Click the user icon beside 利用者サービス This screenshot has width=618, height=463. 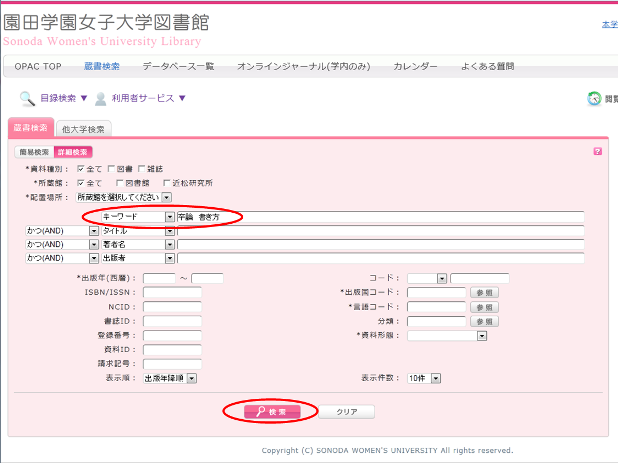[x=101, y=98]
